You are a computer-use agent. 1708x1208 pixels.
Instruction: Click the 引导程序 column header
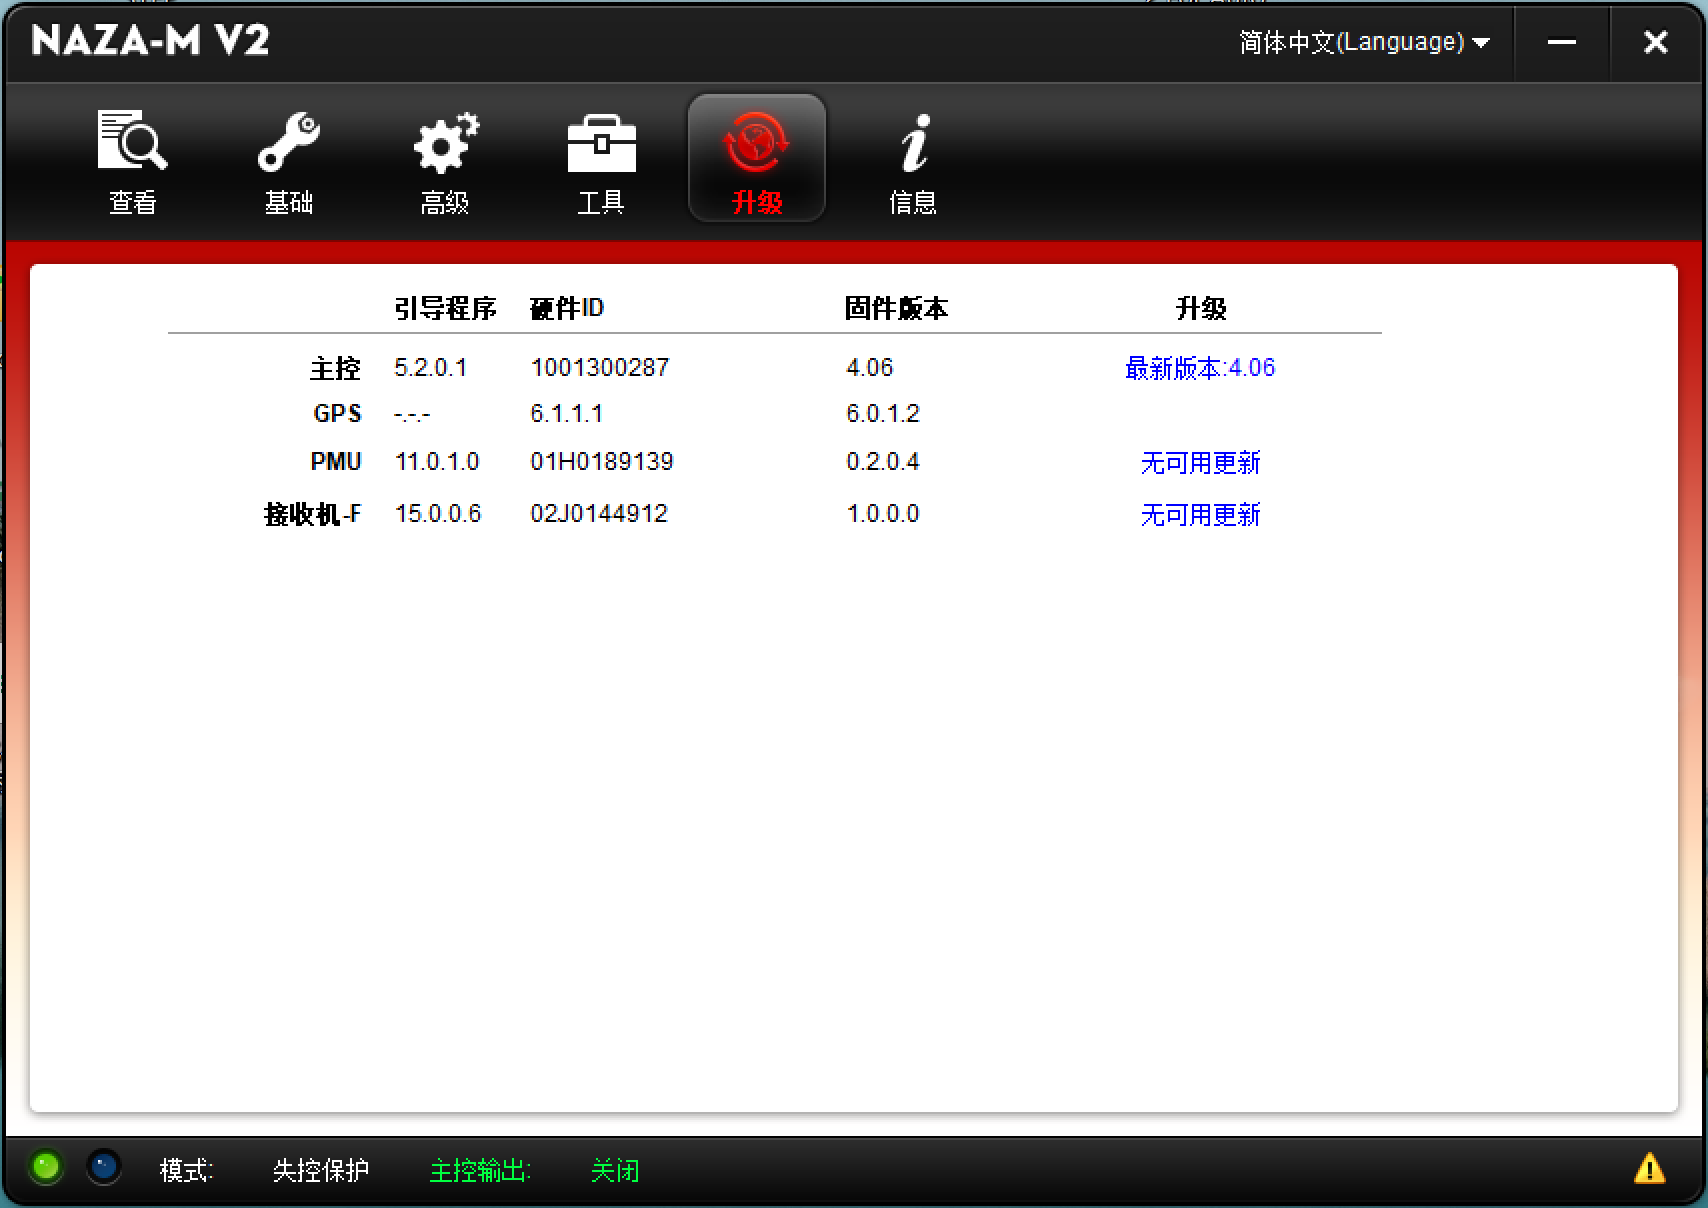[445, 308]
